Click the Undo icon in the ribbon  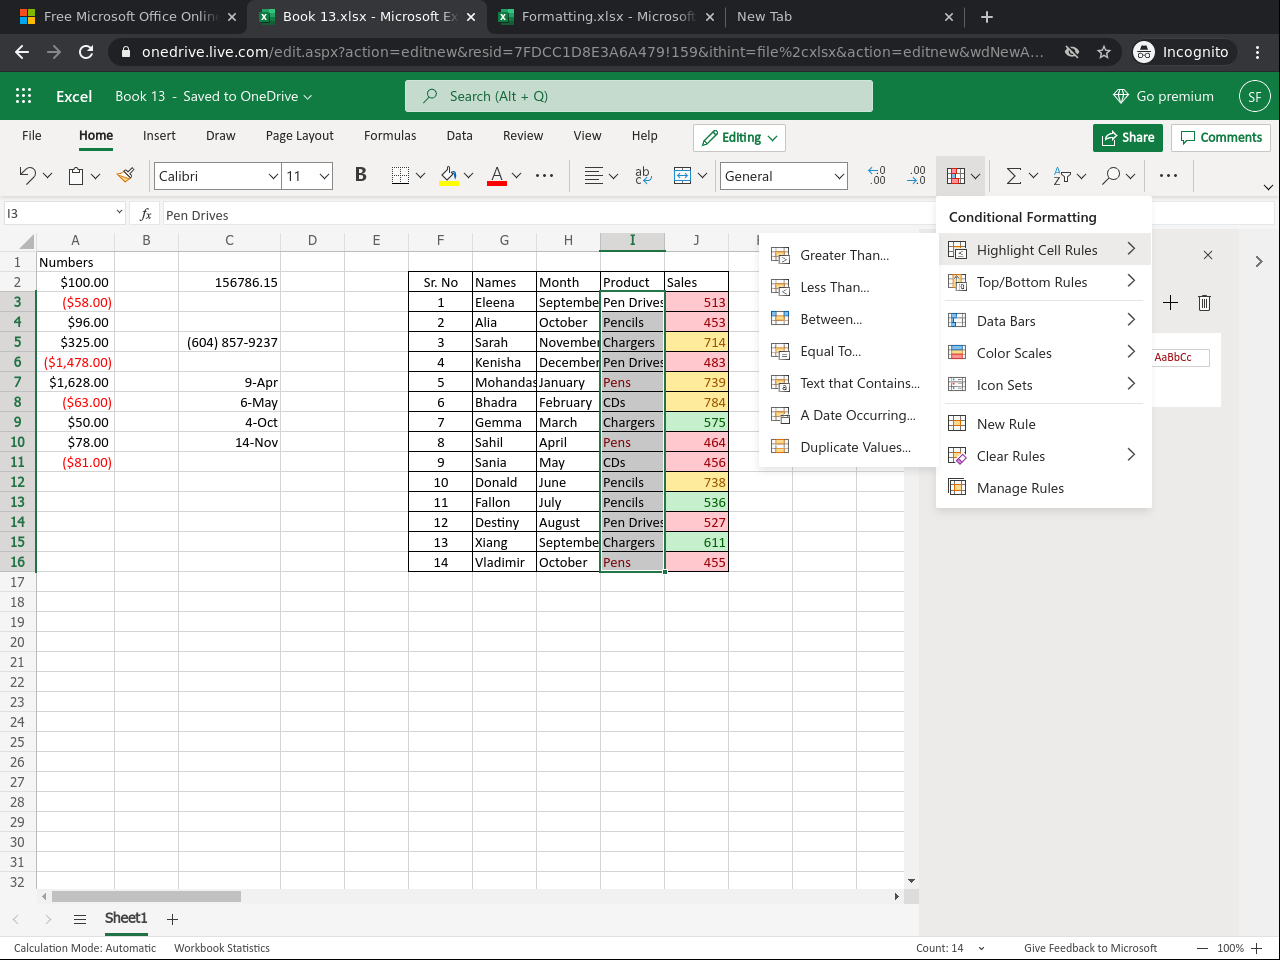(x=27, y=176)
